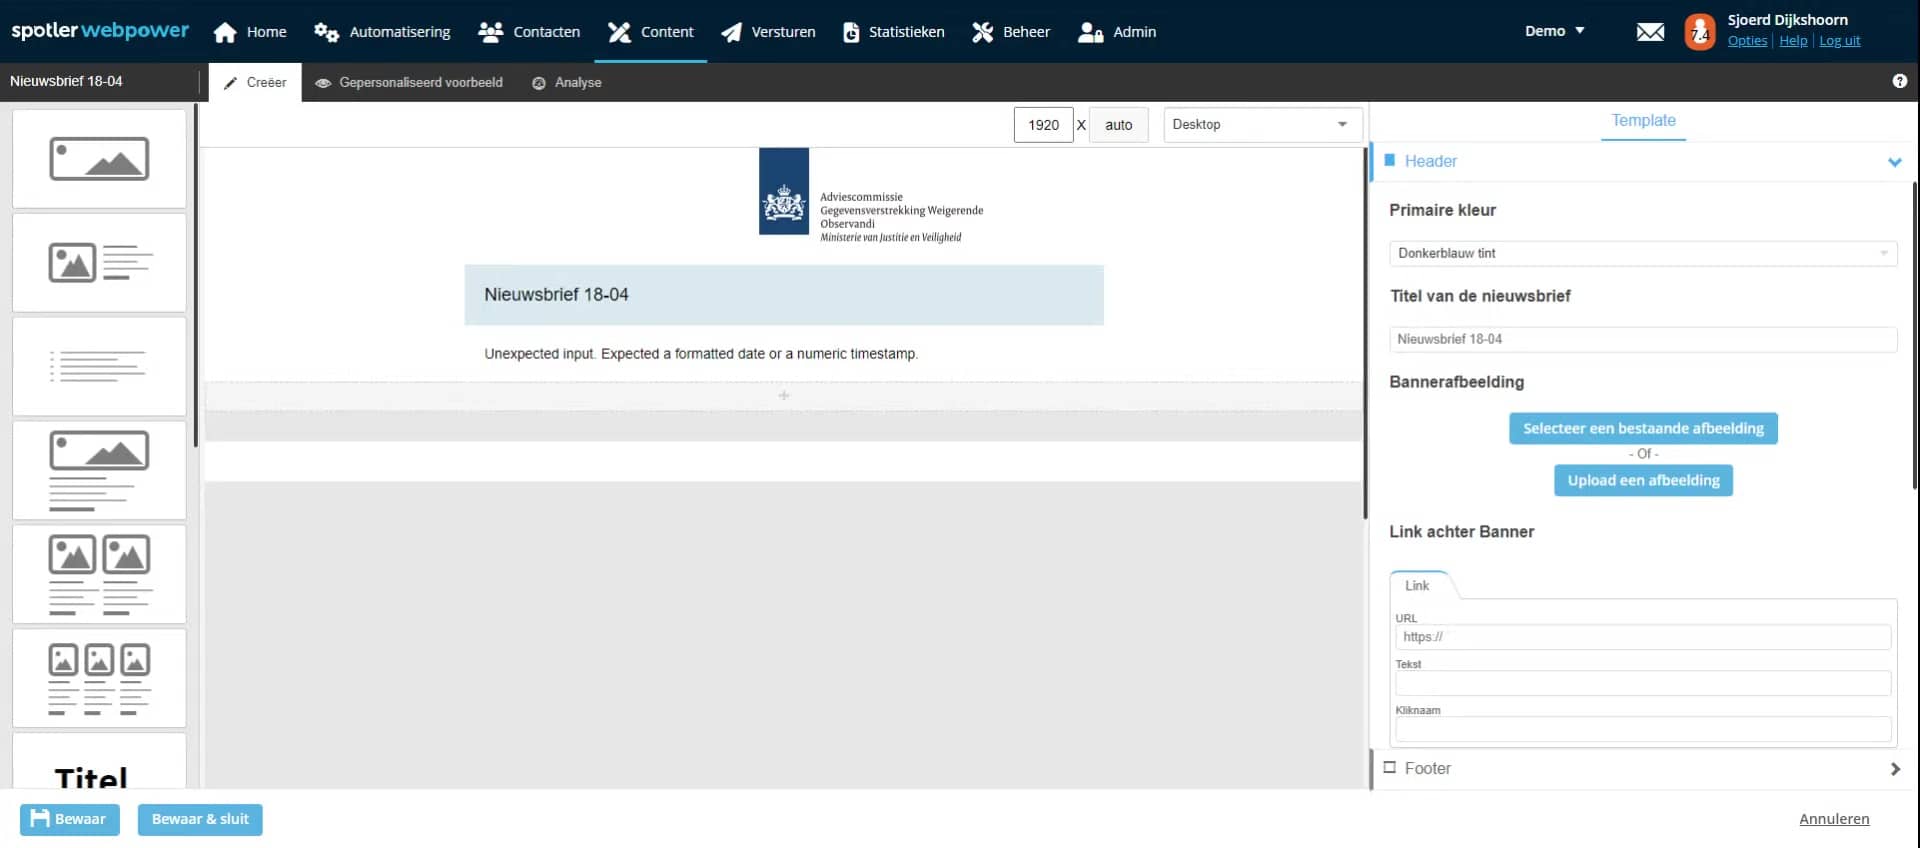This screenshot has height=848, width=1920.
Task: Open the Statistieken menu
Action: 894,32
